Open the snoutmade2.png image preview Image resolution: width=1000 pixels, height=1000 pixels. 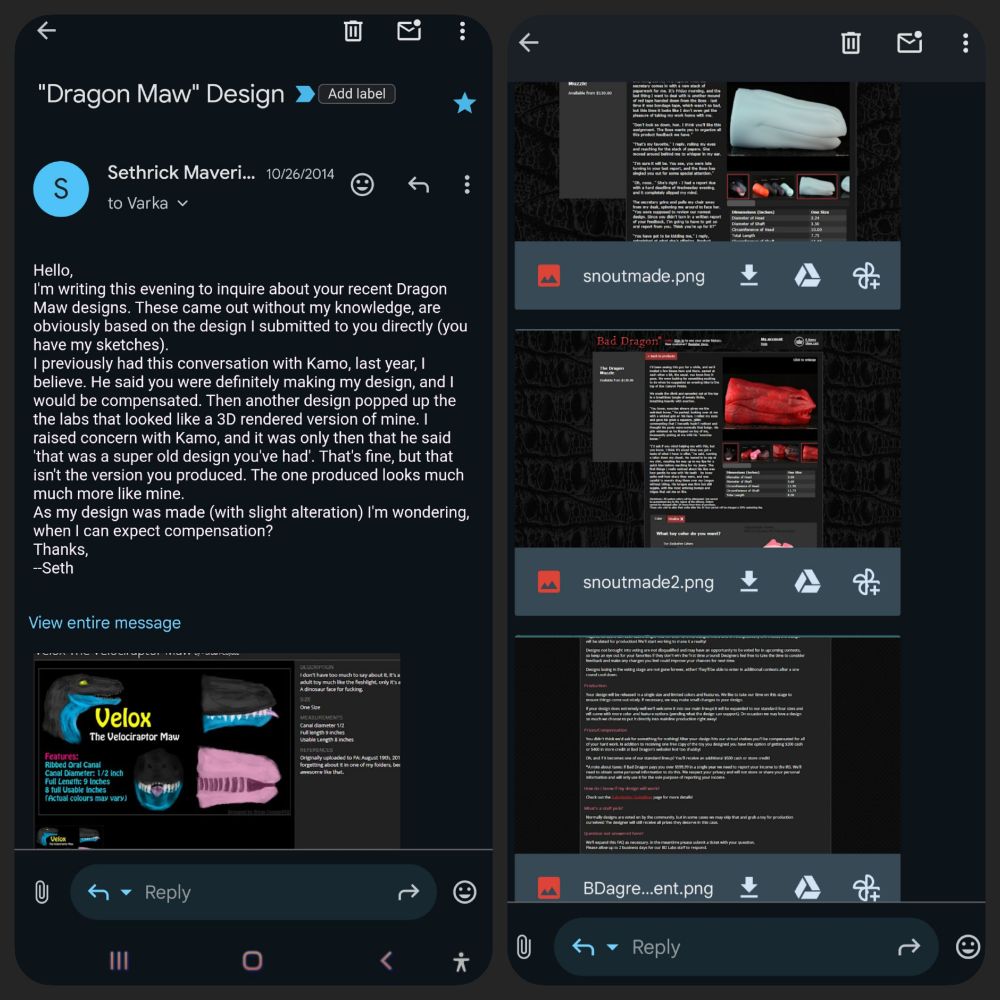707,439
